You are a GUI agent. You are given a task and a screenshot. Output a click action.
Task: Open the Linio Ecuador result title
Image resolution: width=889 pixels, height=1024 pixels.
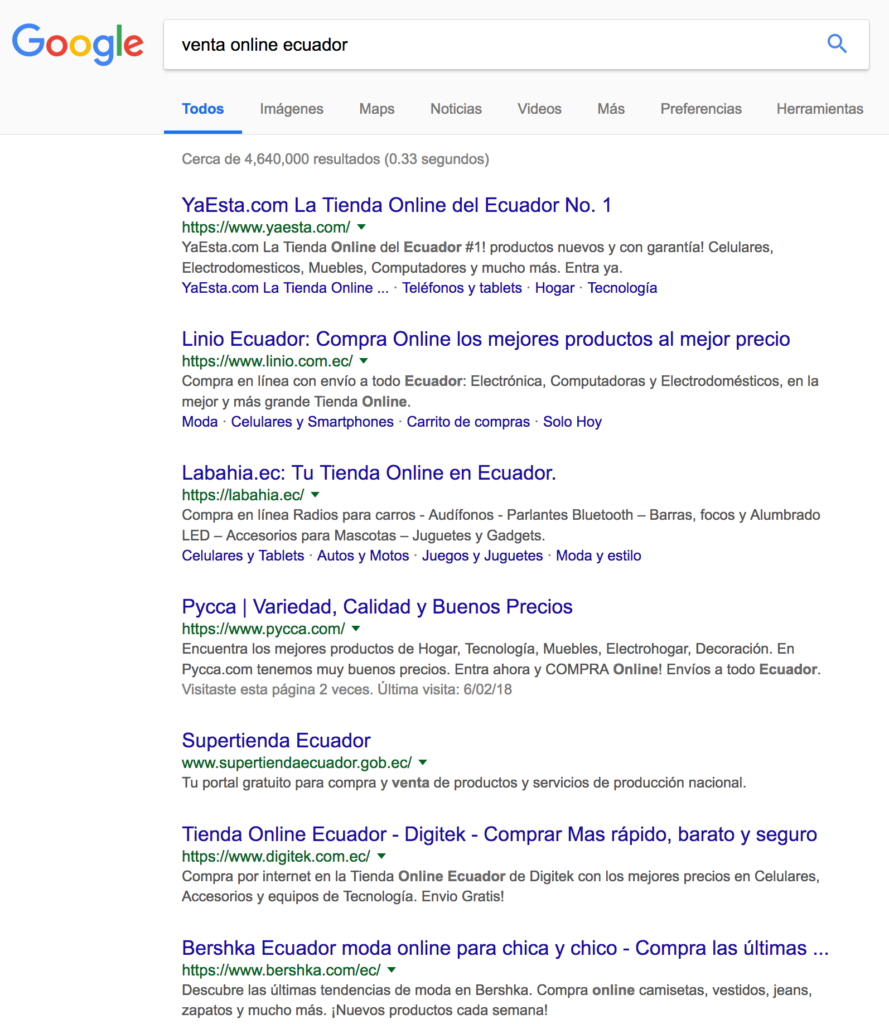[486, 339]
